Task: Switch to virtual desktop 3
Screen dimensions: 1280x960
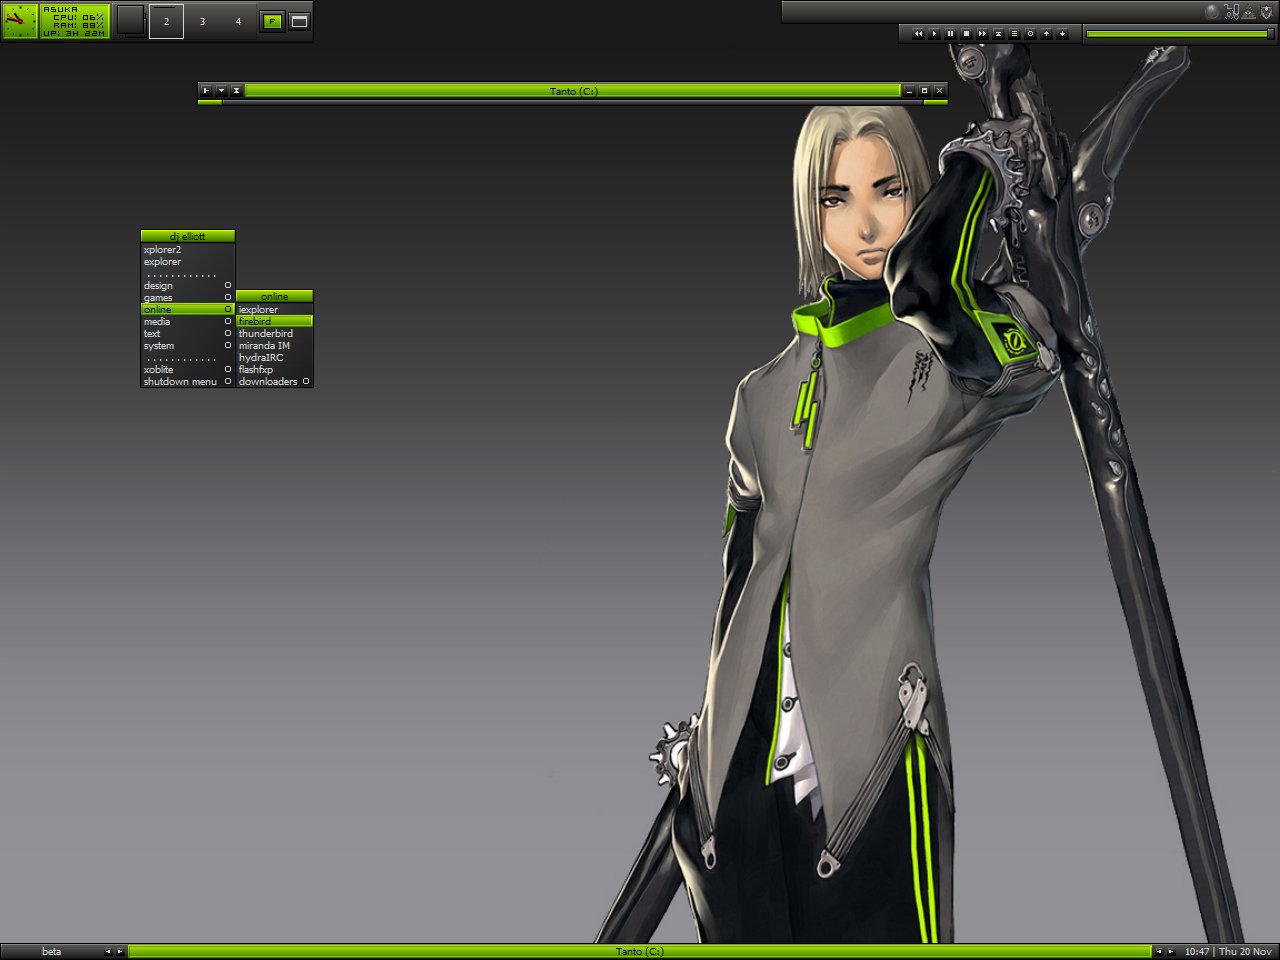Action: [x=202, y=21]
